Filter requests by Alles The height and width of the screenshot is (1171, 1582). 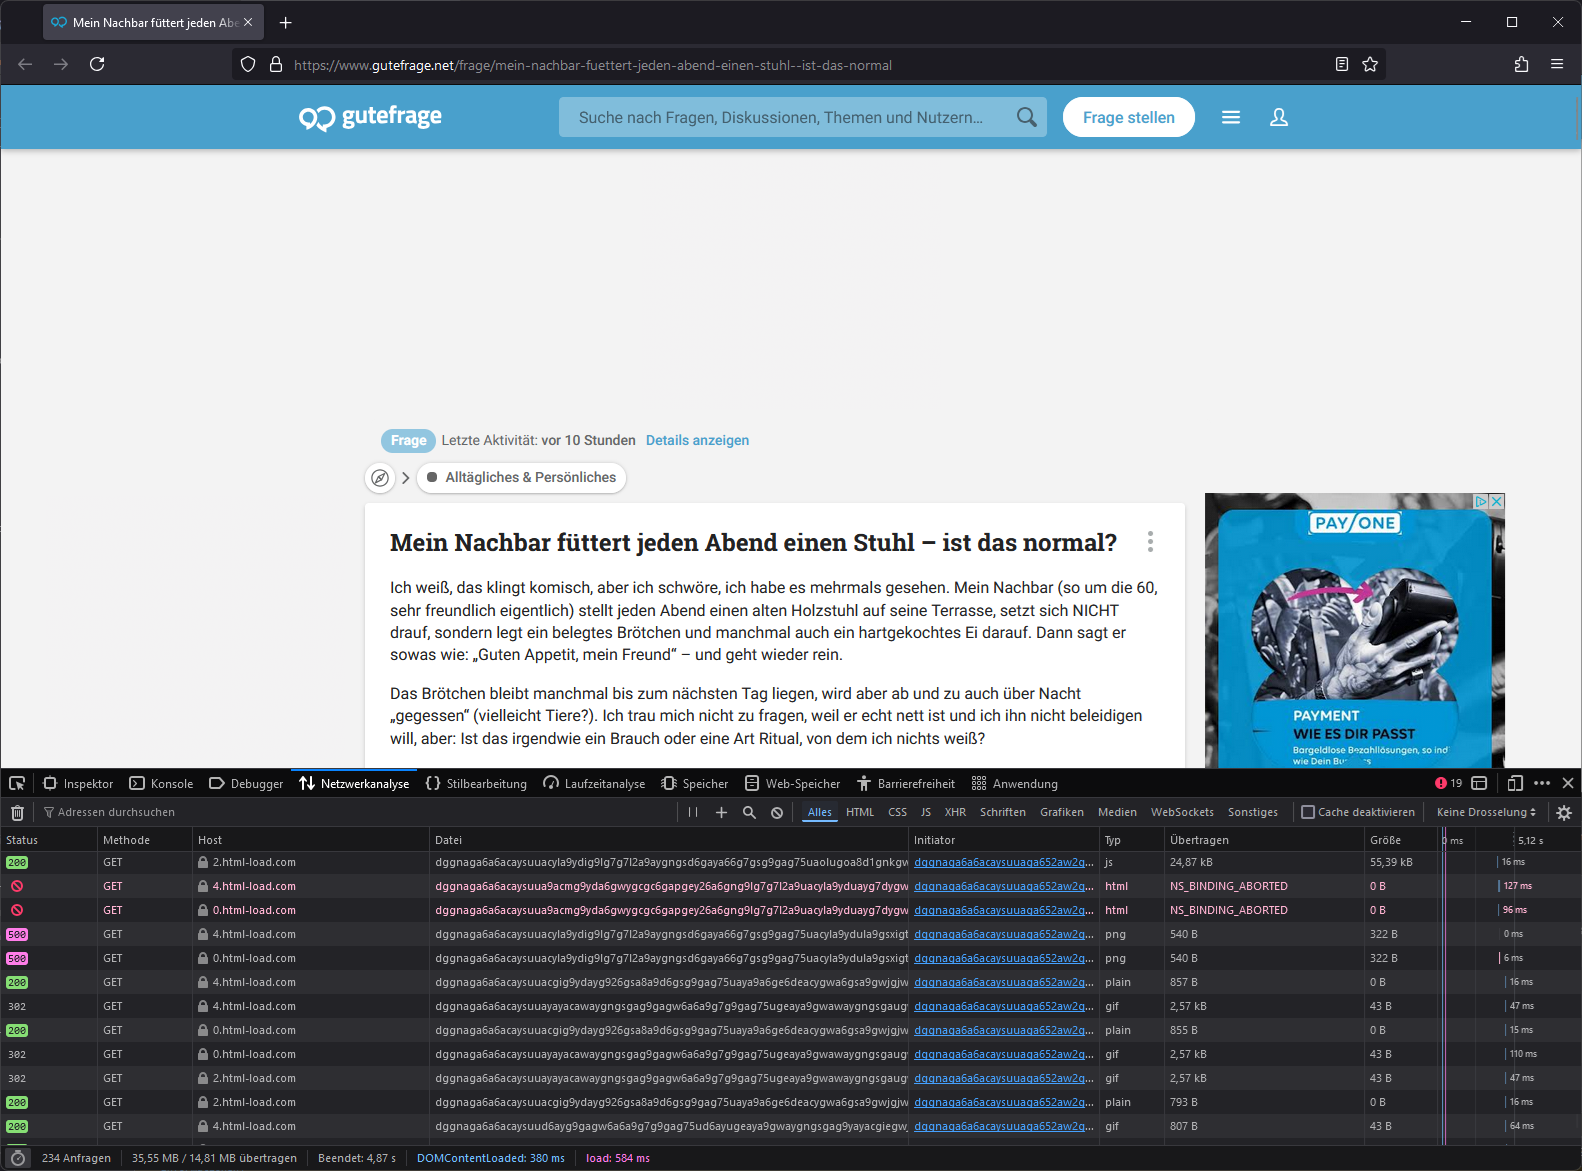coord(820,812)
